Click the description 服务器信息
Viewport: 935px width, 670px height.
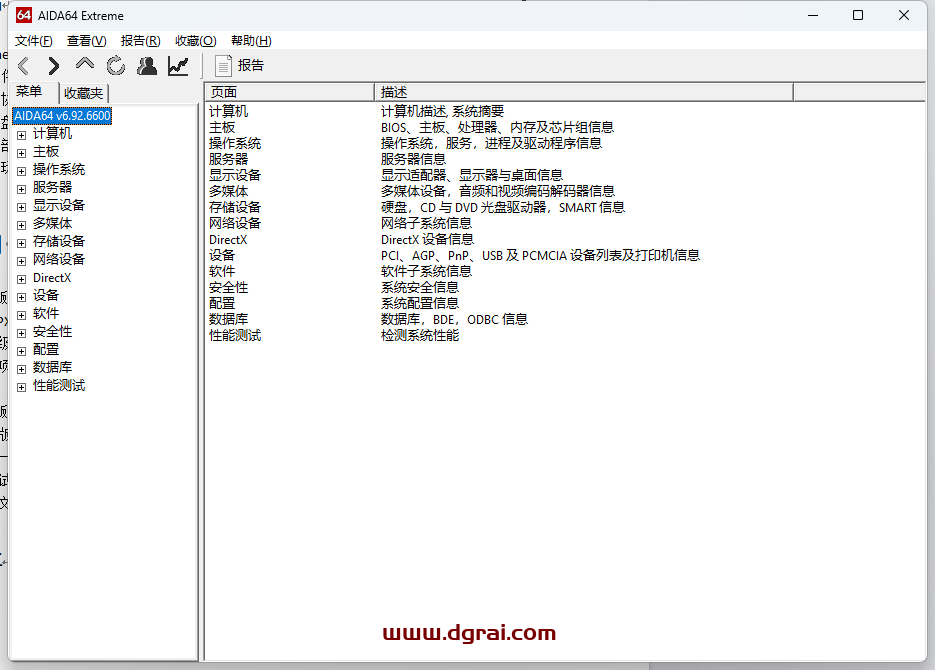[x=413, y=159]
